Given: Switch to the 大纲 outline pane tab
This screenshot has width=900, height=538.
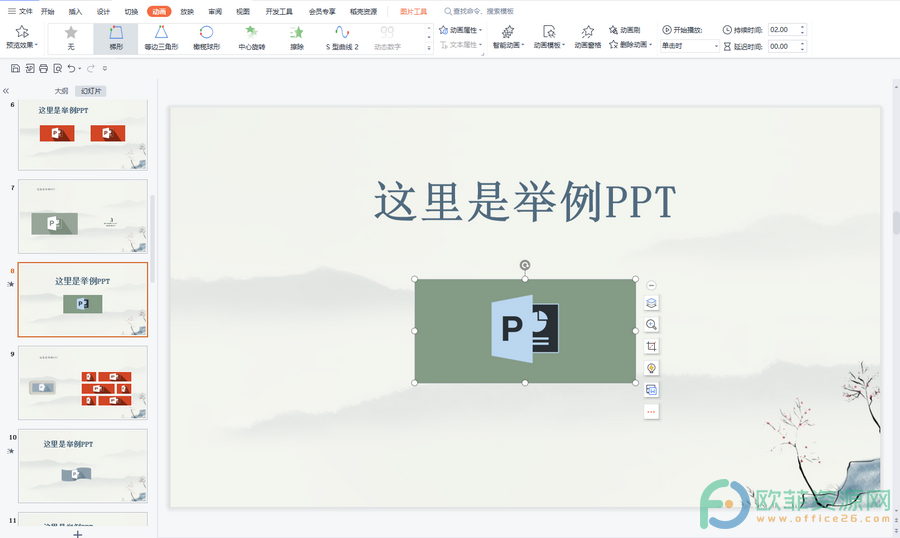Looking at the screenshot, I should point(61,91).
